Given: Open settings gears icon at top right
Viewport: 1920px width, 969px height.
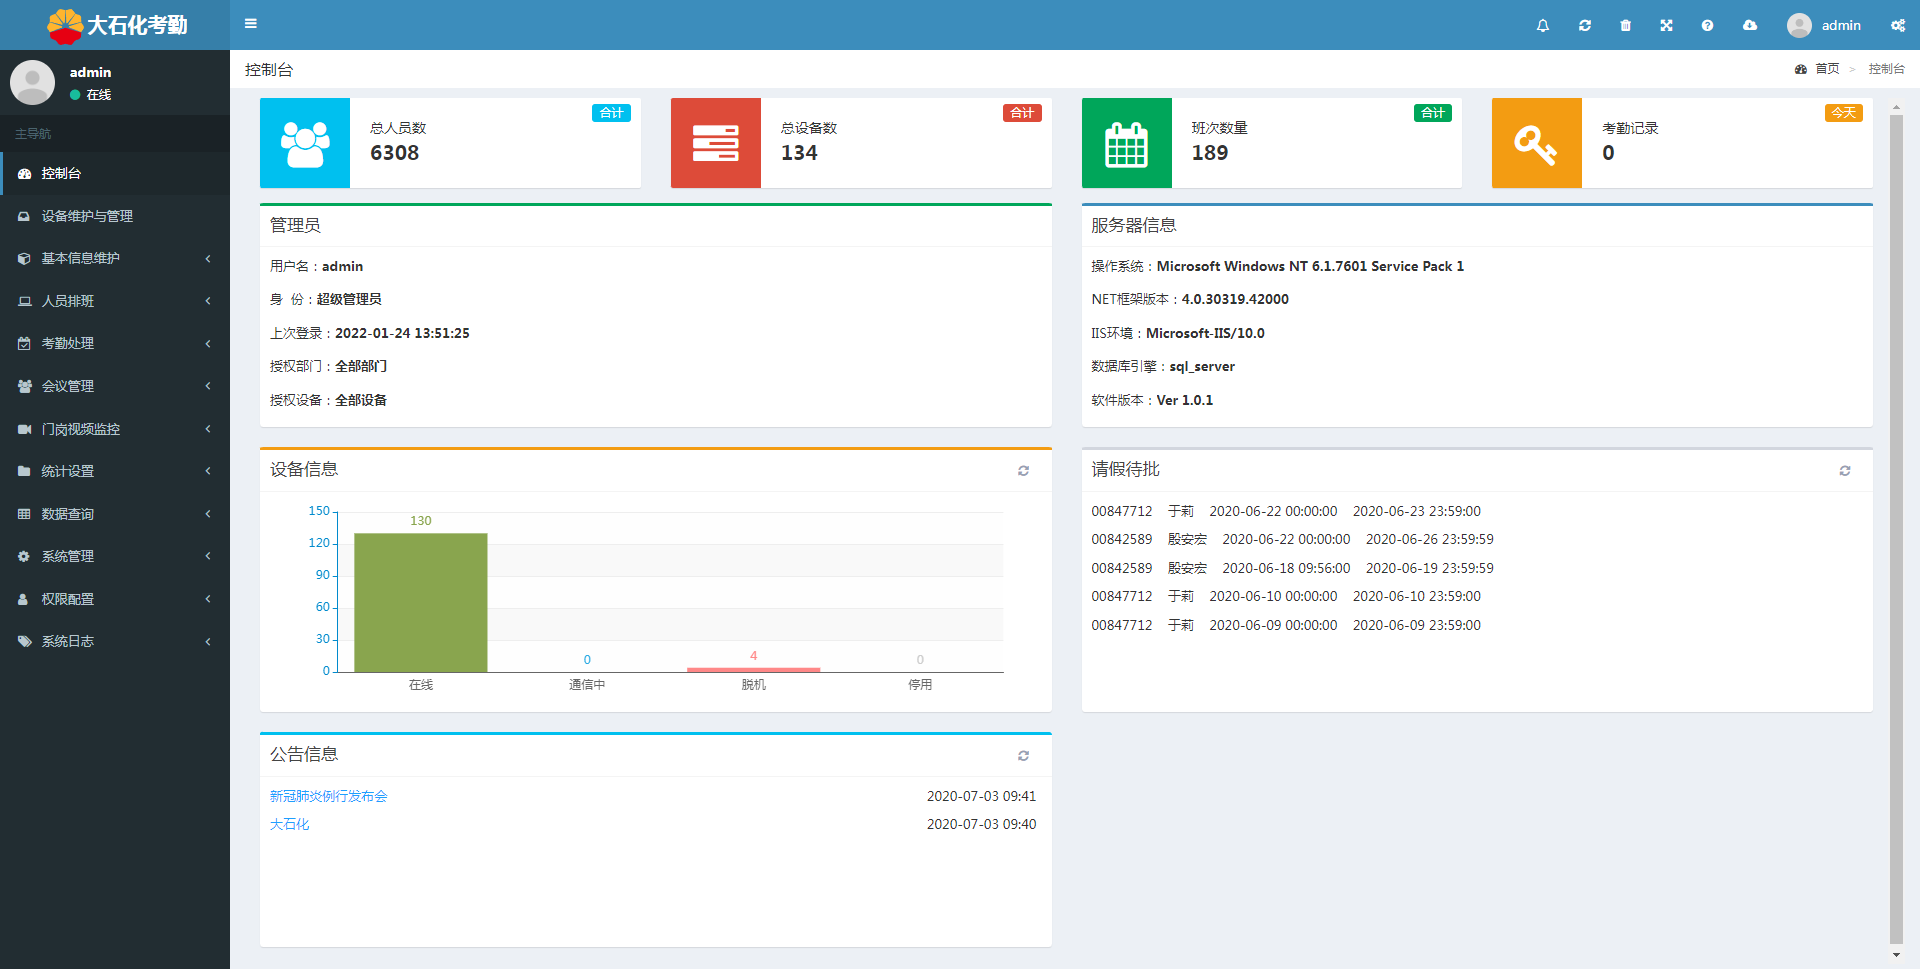Looking at the screenshot, I should tap(1897, 25).
